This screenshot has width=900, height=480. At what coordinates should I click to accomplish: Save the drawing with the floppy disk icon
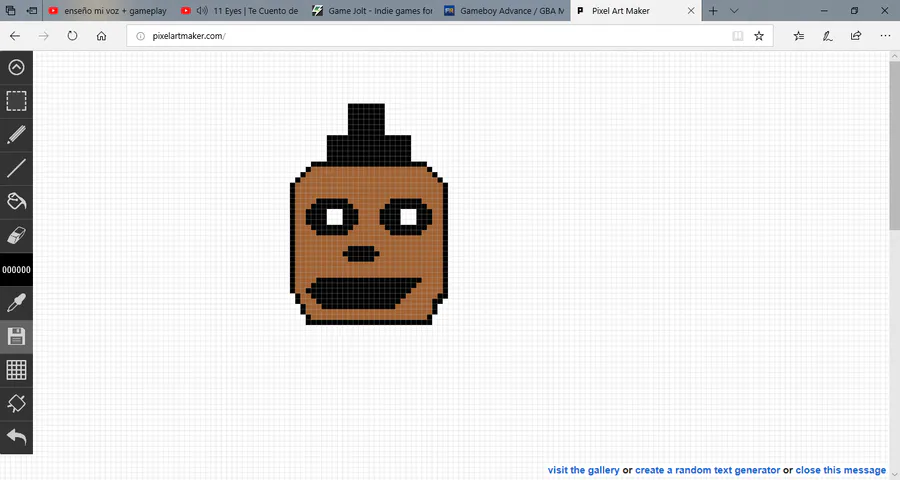click(16, 336)
